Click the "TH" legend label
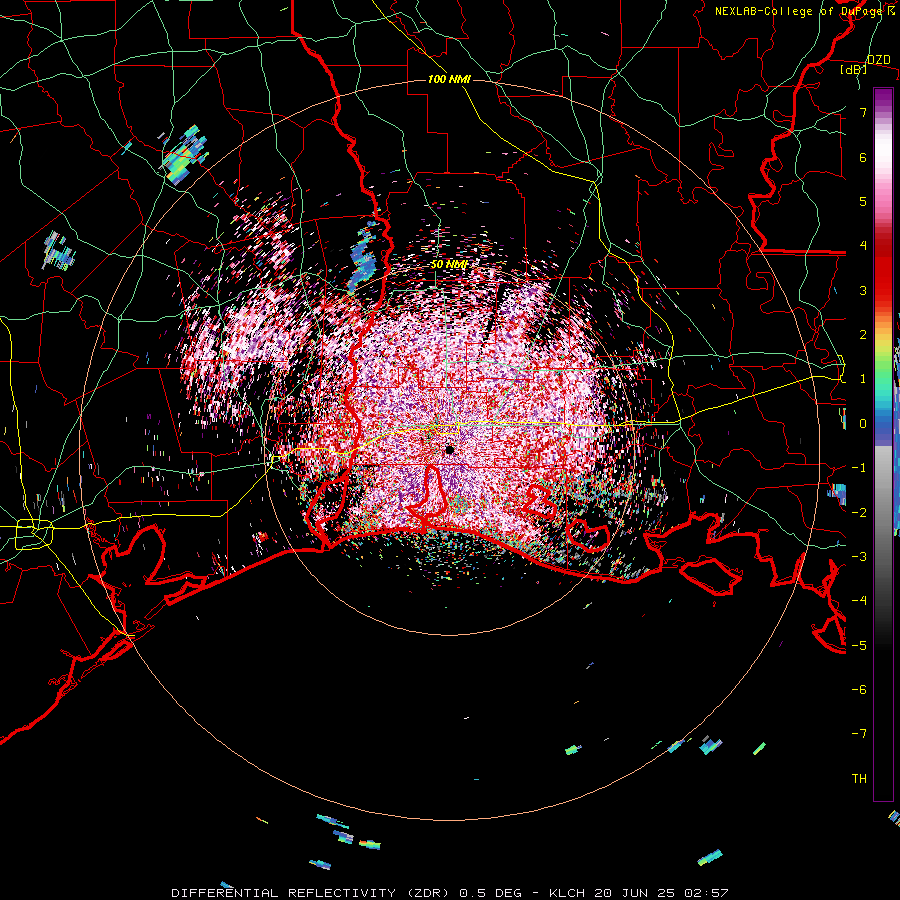The image size is (900, 900). click(859, 778)
